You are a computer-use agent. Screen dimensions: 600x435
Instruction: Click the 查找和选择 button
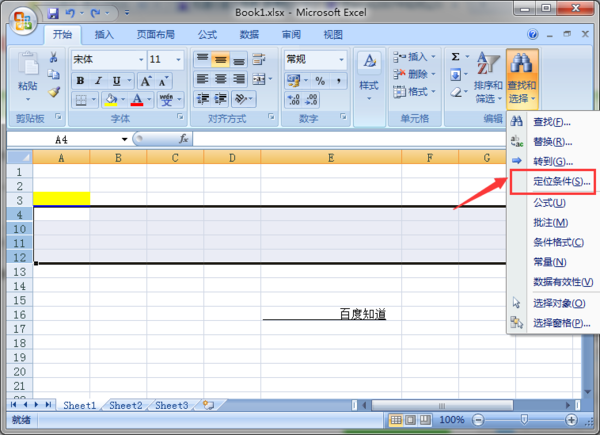click(523, 78)
